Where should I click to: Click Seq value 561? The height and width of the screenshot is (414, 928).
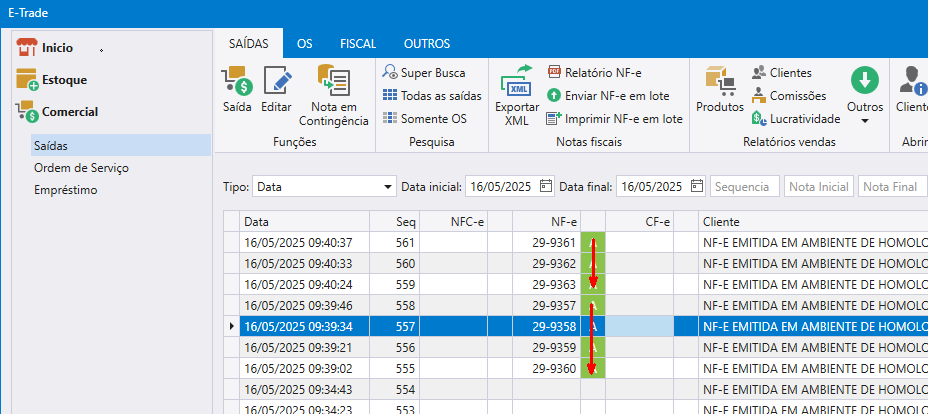pyautogui.click(x=406, y=242)
